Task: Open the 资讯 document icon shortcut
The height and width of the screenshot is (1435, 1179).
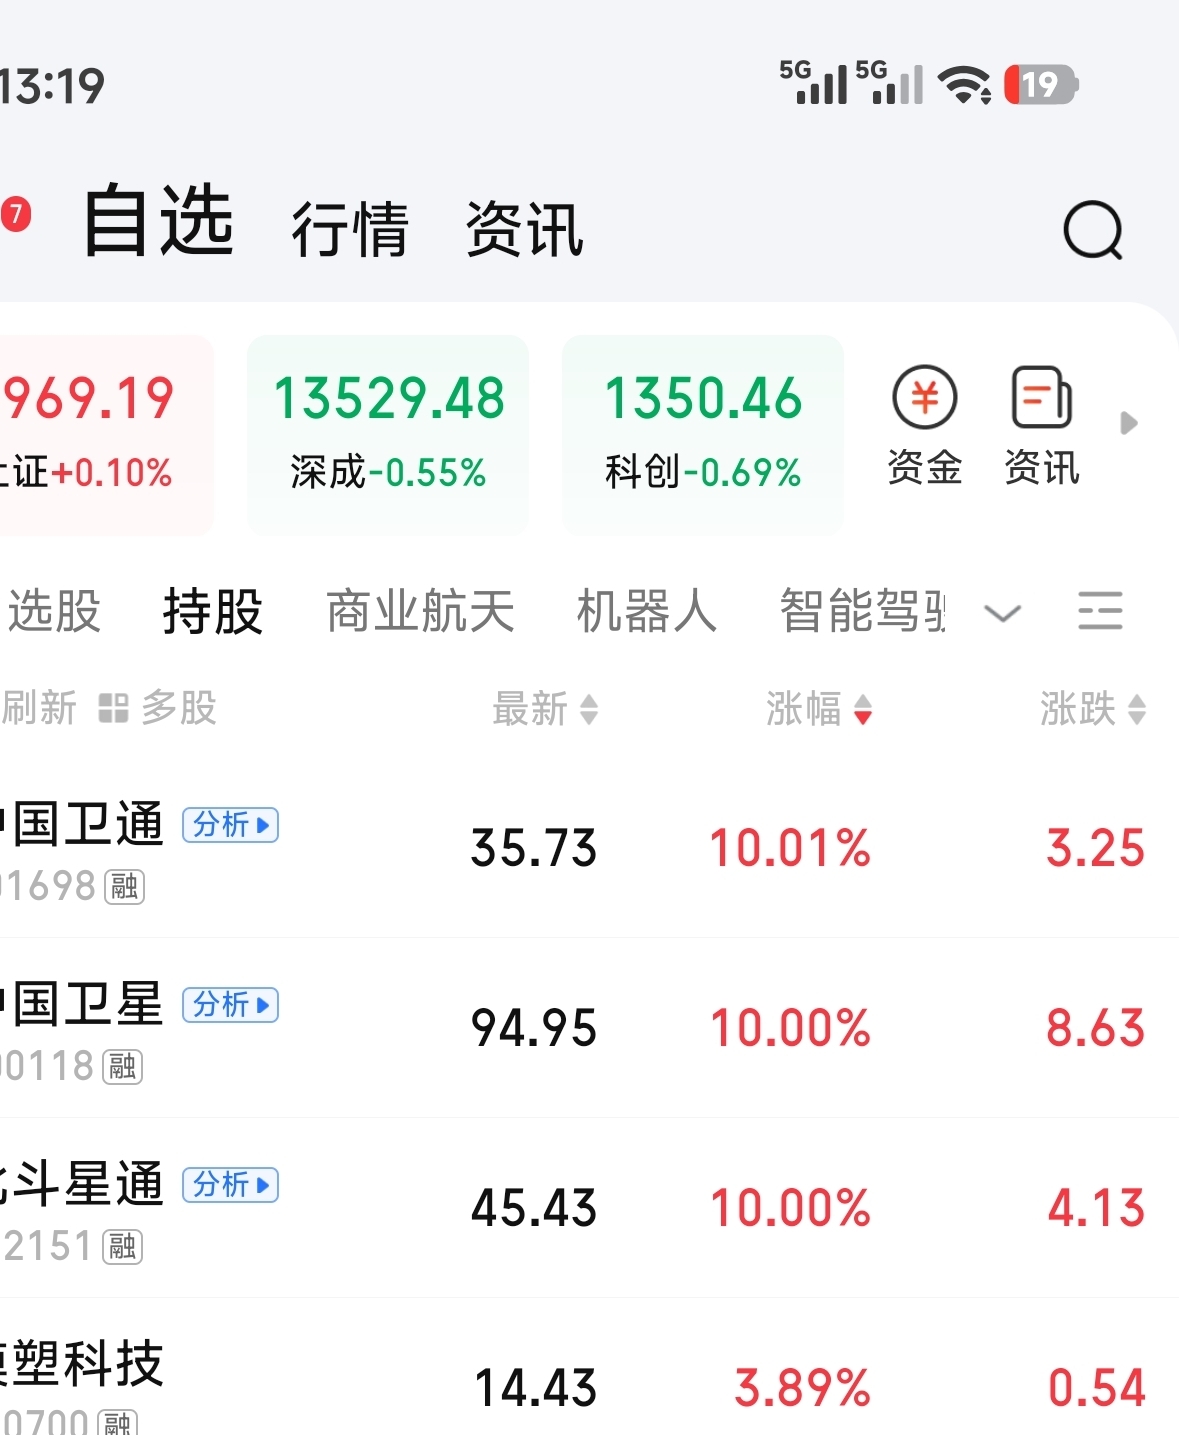Action: [1042, 397]
